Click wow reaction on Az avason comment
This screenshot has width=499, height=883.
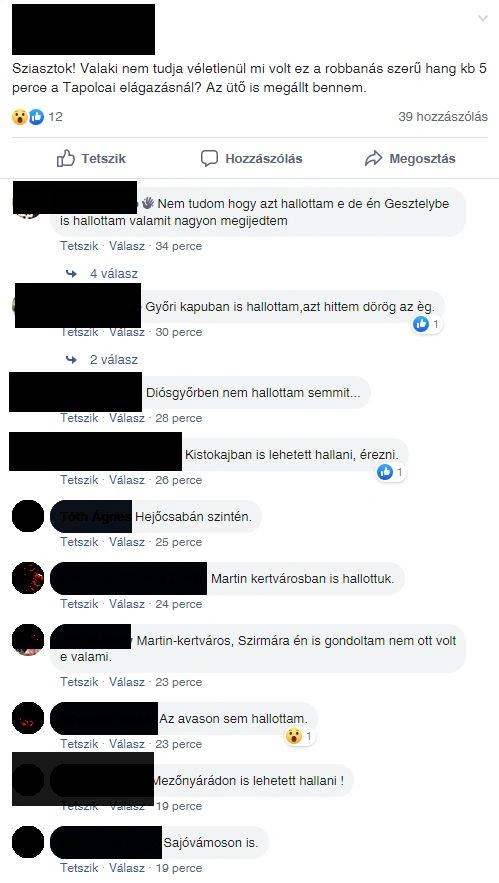point(293,736)
